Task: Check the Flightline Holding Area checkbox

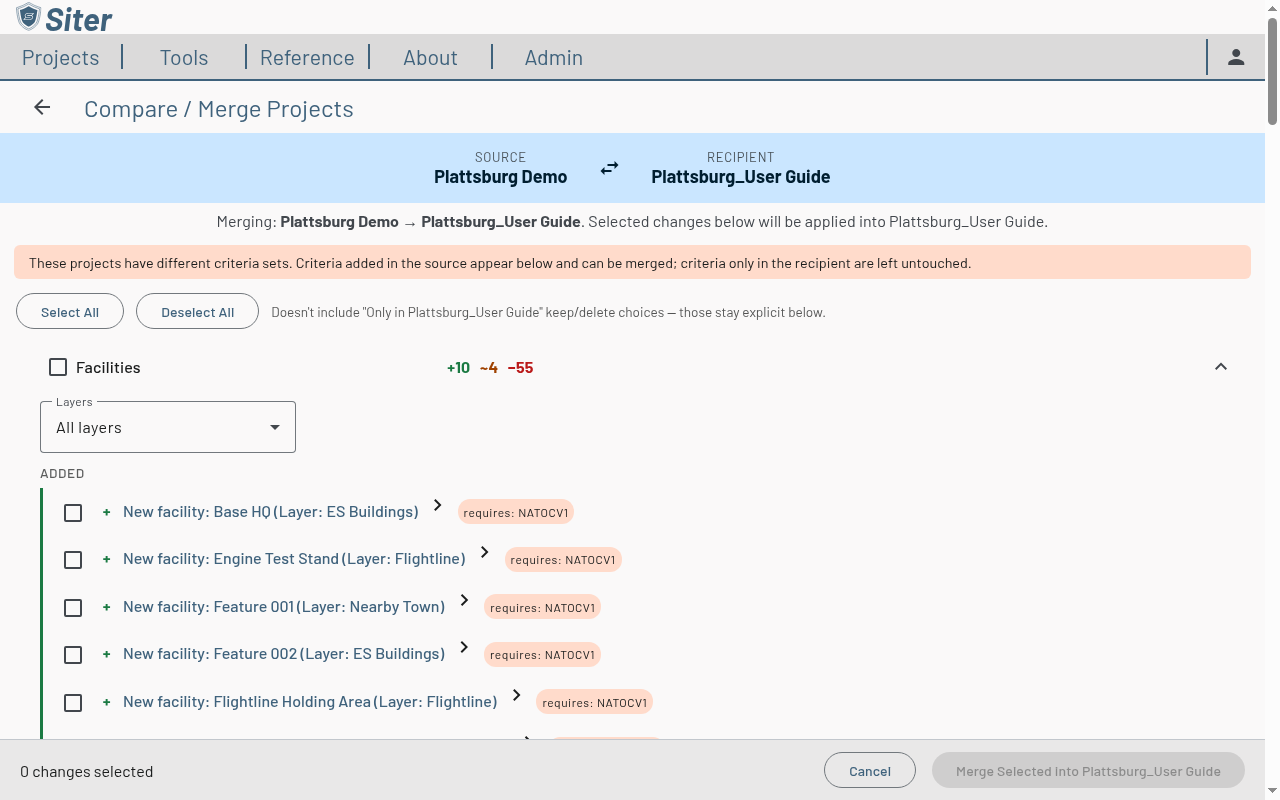Action: click(73, 703)
